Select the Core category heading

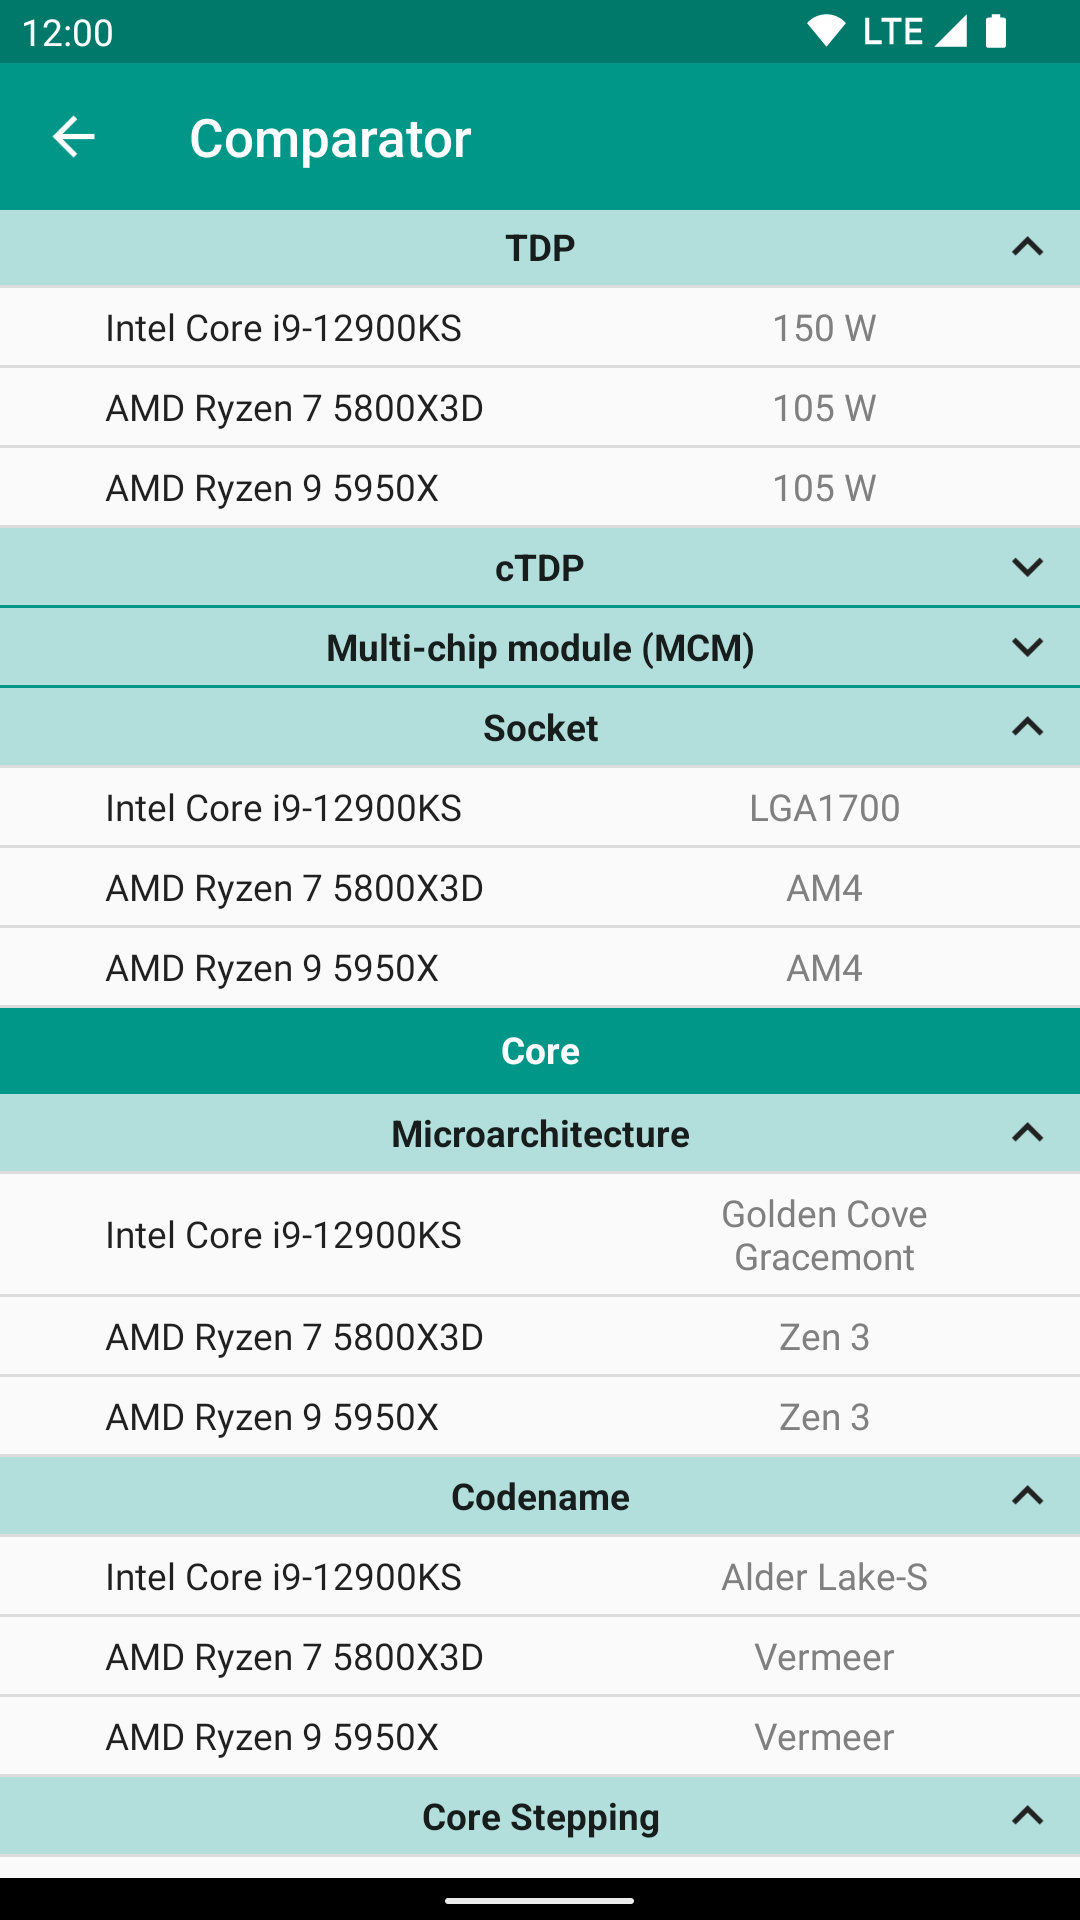click(540, 1051)
